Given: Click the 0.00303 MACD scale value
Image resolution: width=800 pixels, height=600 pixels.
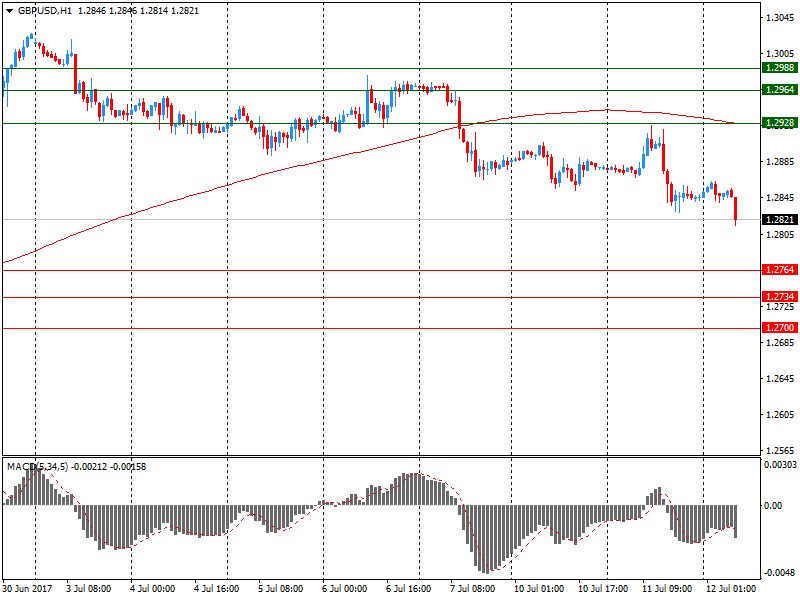Looking at the screenshot, I should (780, 465).
